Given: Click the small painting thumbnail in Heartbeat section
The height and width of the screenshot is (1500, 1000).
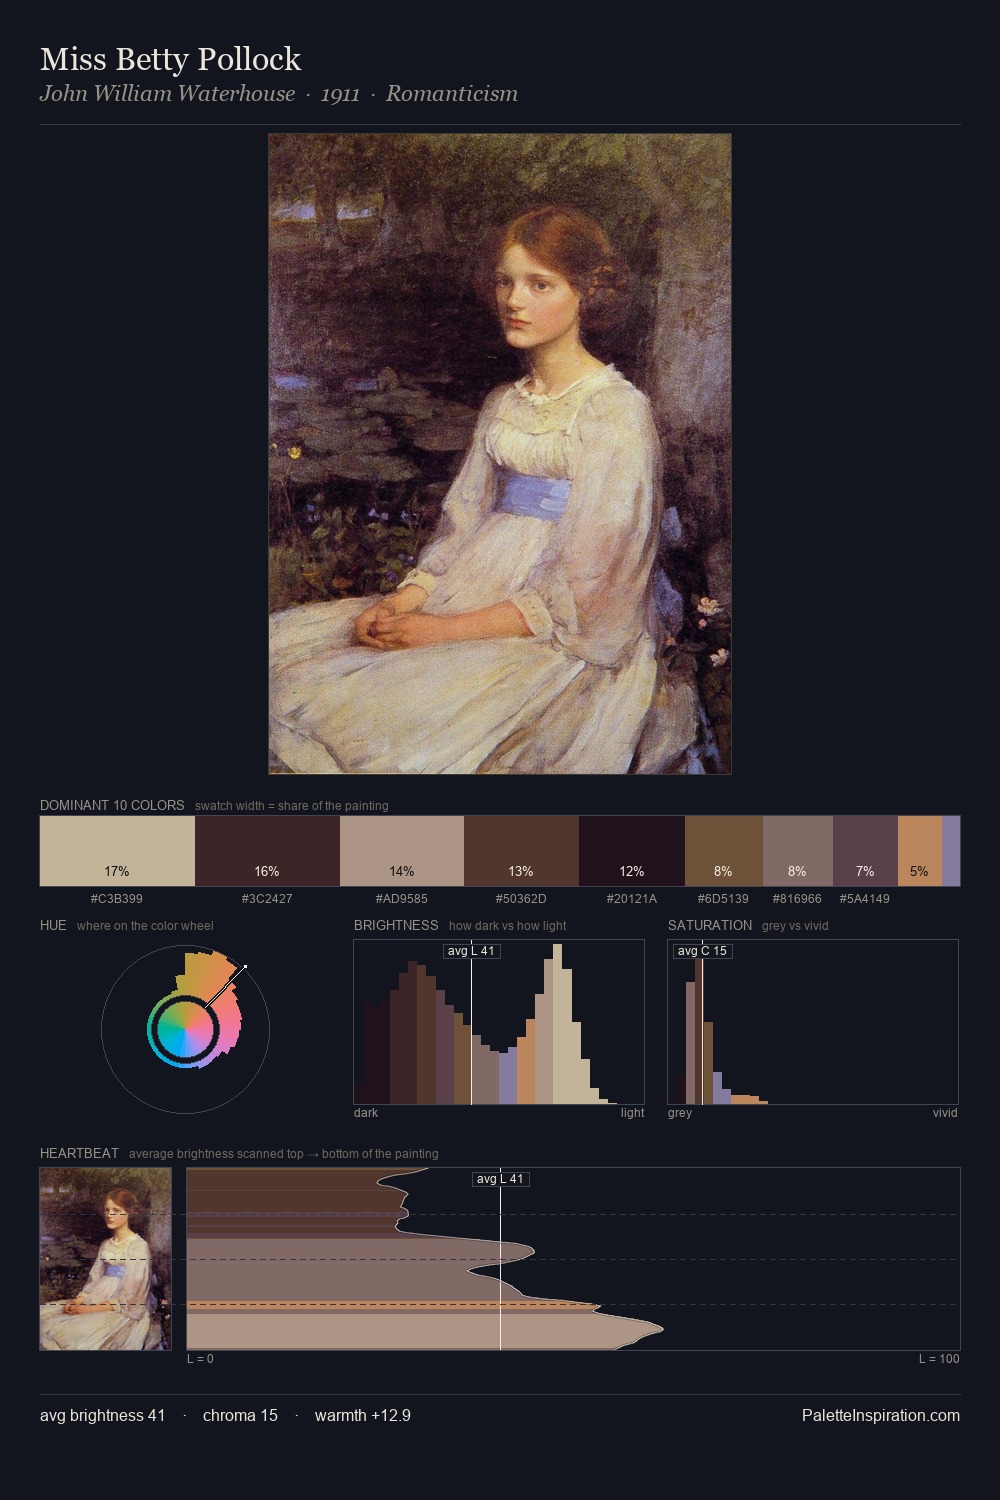Looking at the screenshot, I should click(106, 1259).
